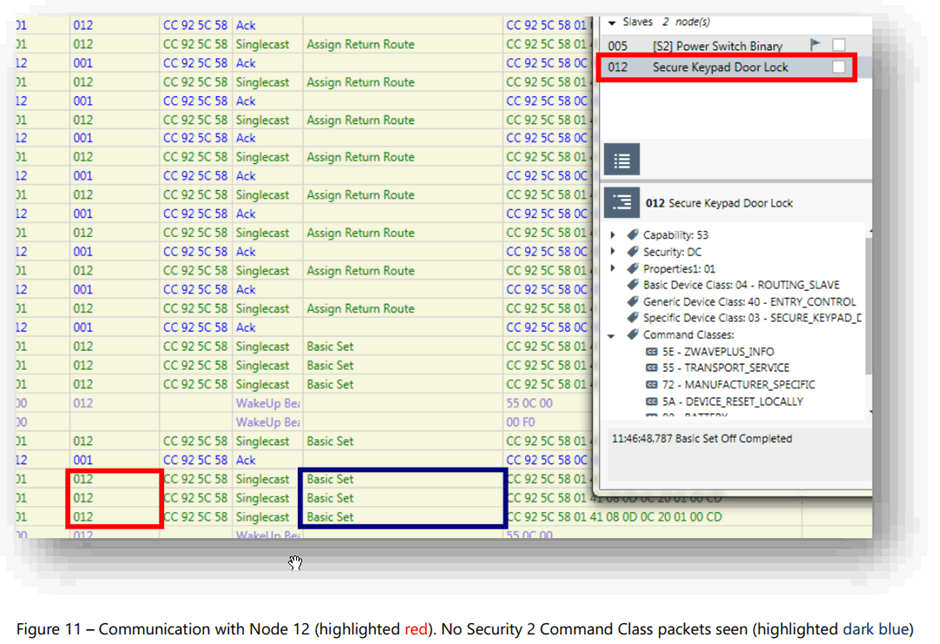Tick the checkbox for Secure Keypad Door Lock
This screenshot has width=940, height=644.
(x=839, y=67)
